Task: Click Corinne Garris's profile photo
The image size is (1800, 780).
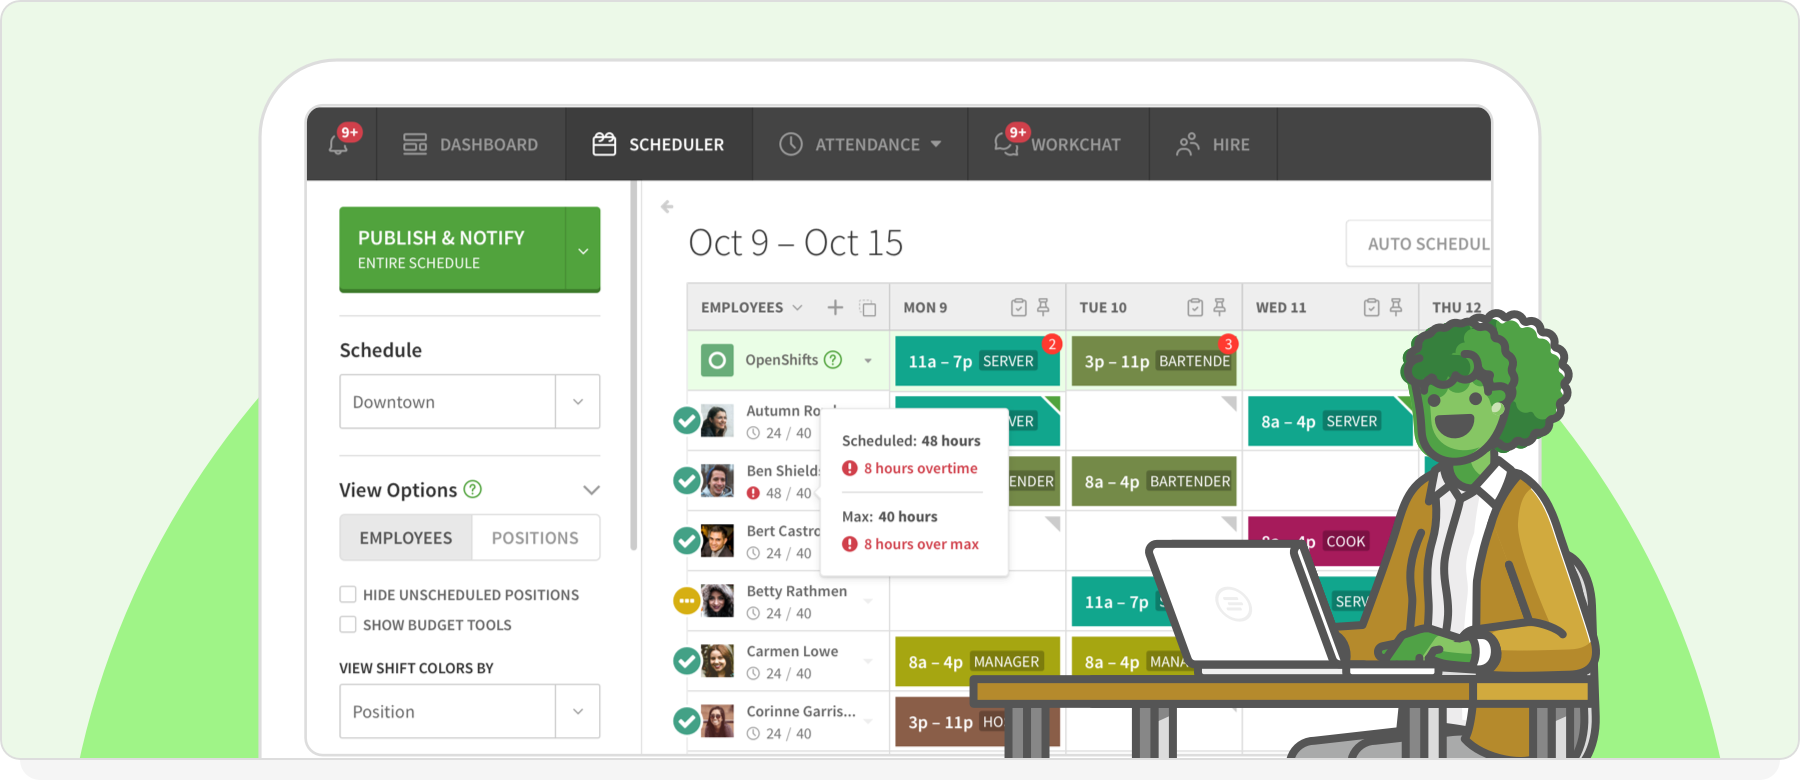Action: (717, 721)
